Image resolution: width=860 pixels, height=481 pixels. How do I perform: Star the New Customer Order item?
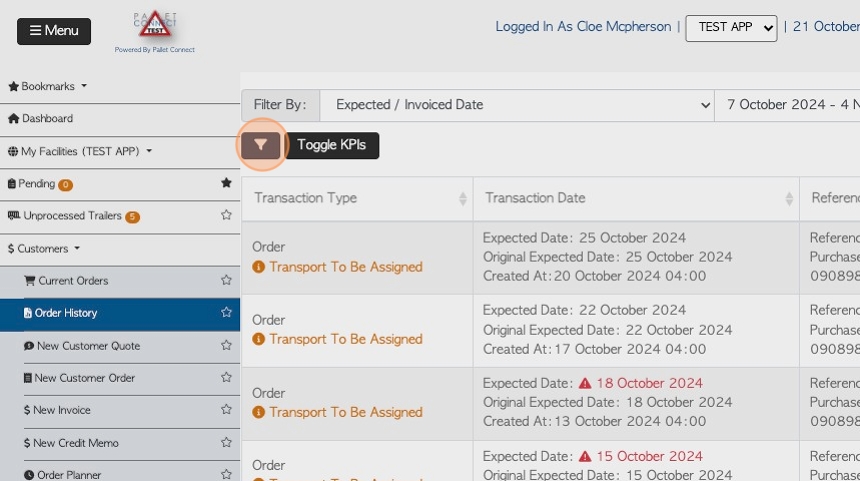(226, 377)
